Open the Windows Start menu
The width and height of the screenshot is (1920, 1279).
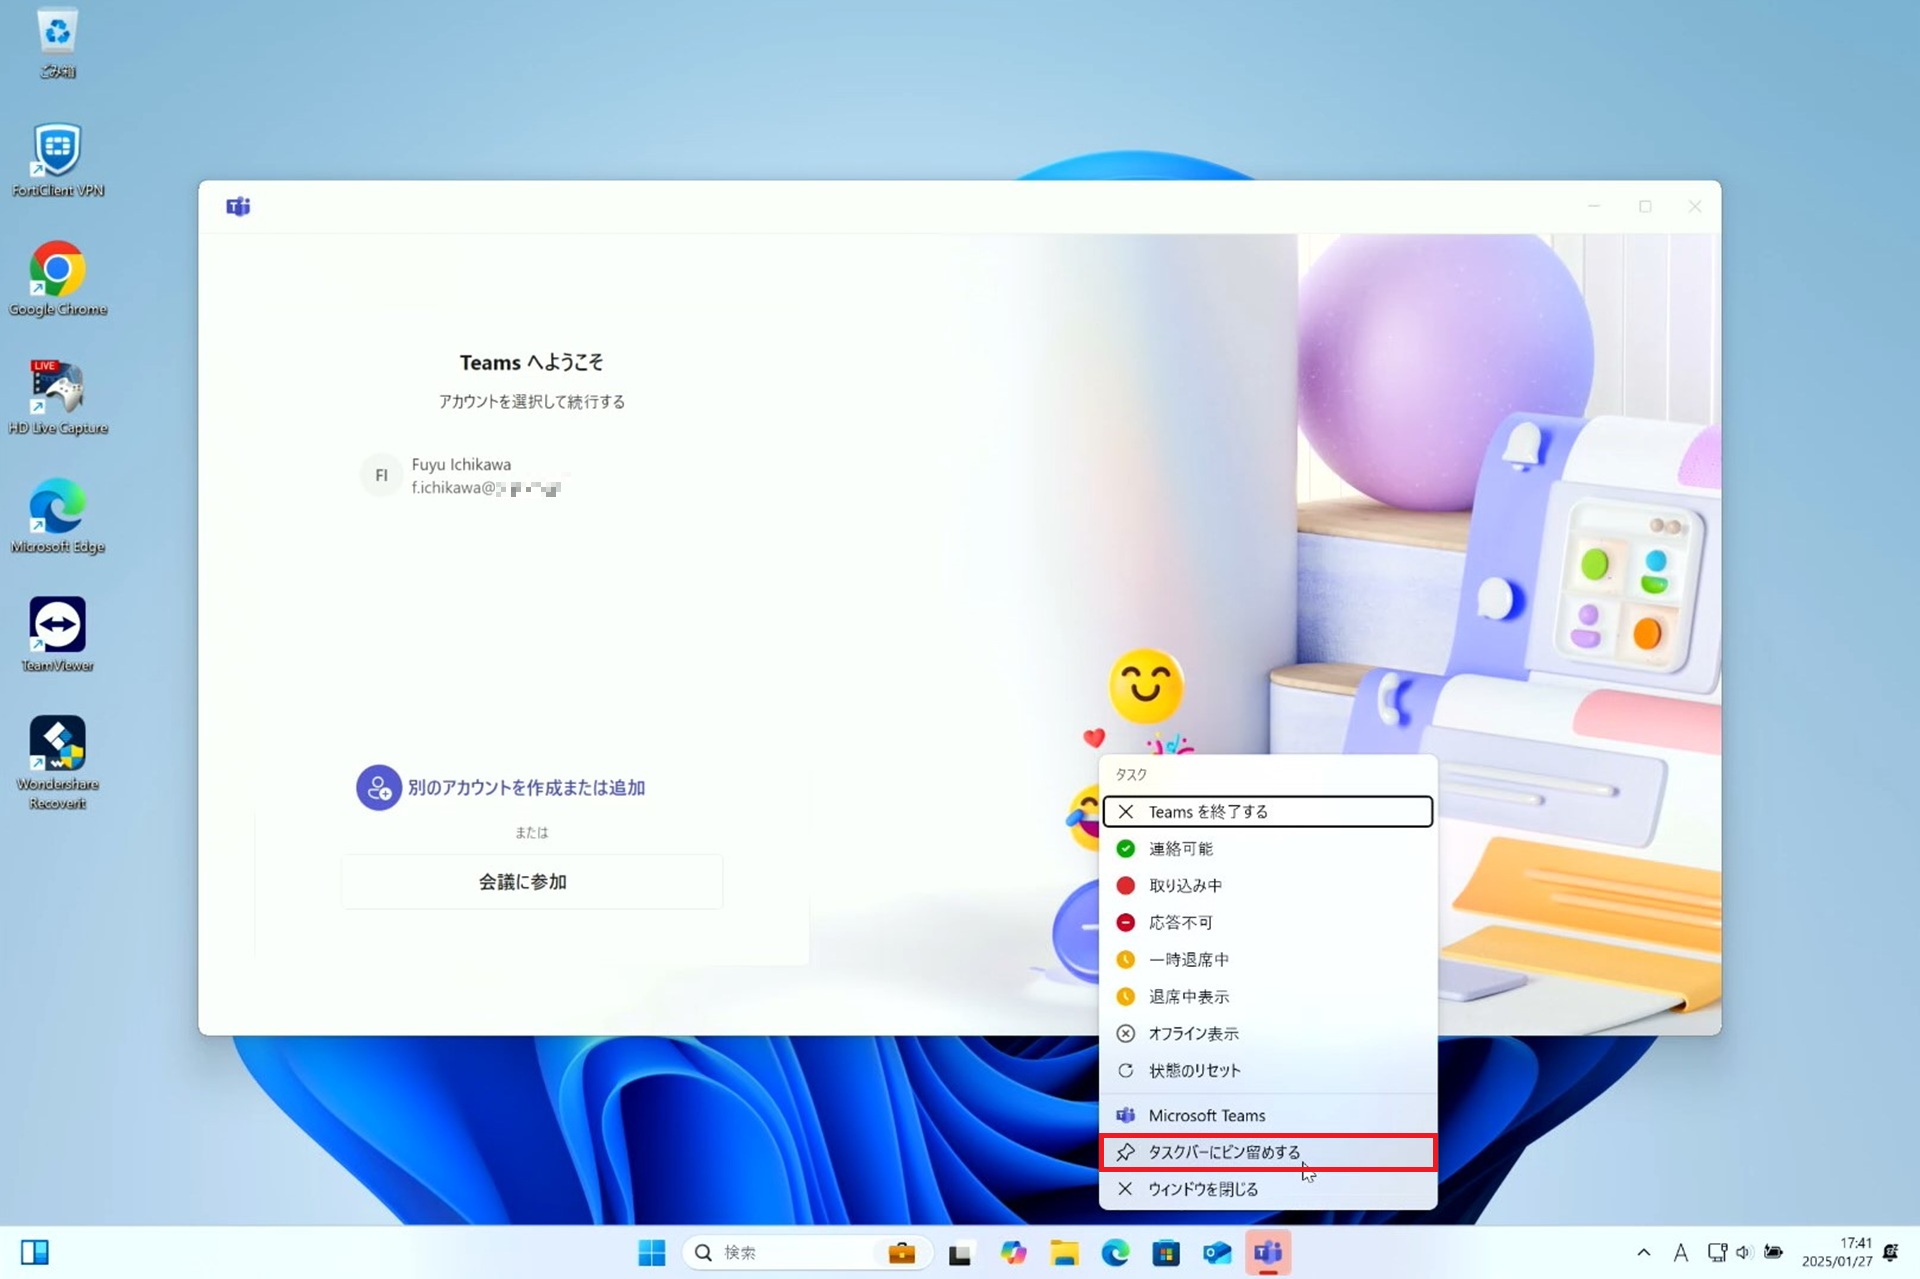[651, 1252]
